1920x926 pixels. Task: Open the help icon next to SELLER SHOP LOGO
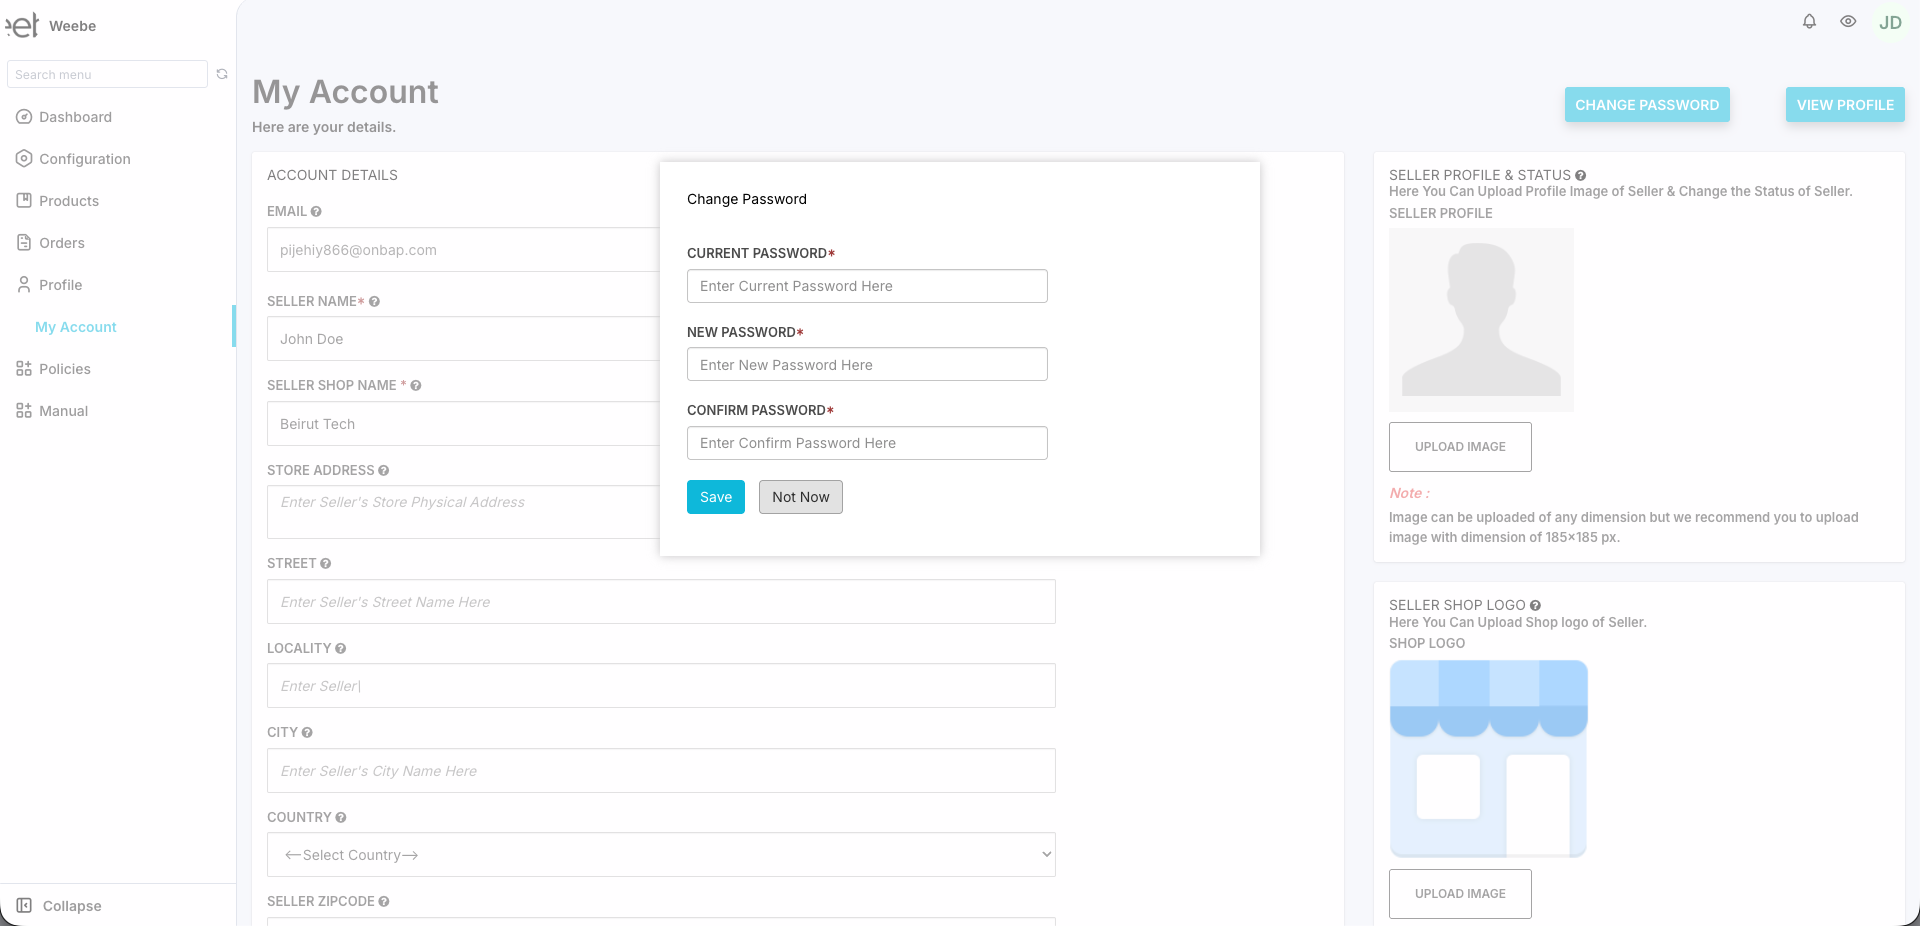tap(1535, 605)
